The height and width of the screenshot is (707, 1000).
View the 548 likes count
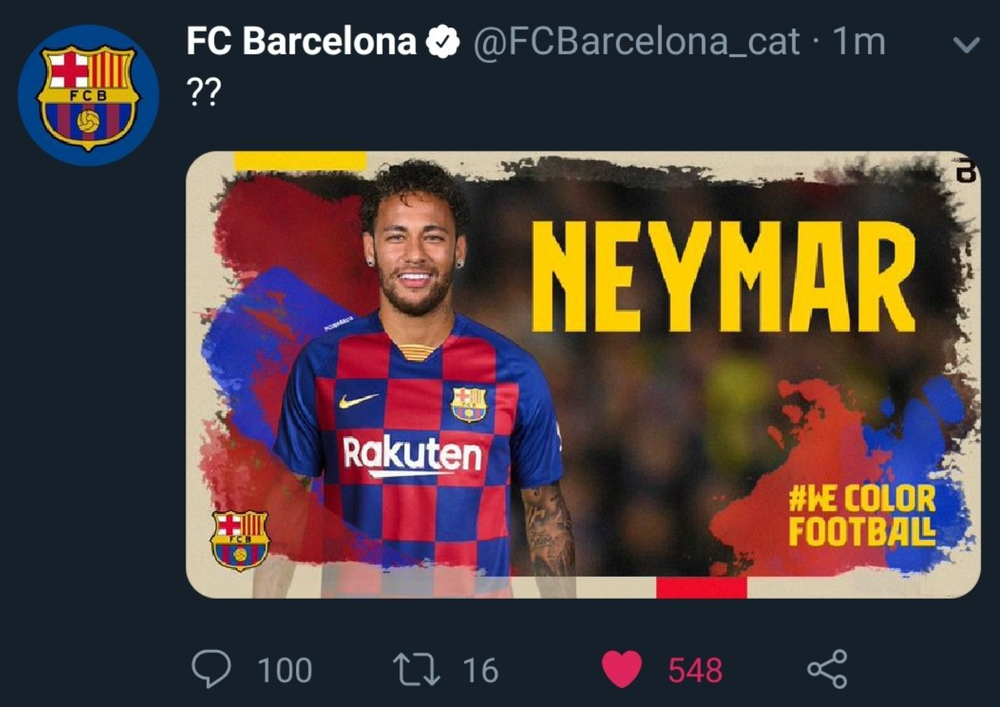[x=695, y=671]
